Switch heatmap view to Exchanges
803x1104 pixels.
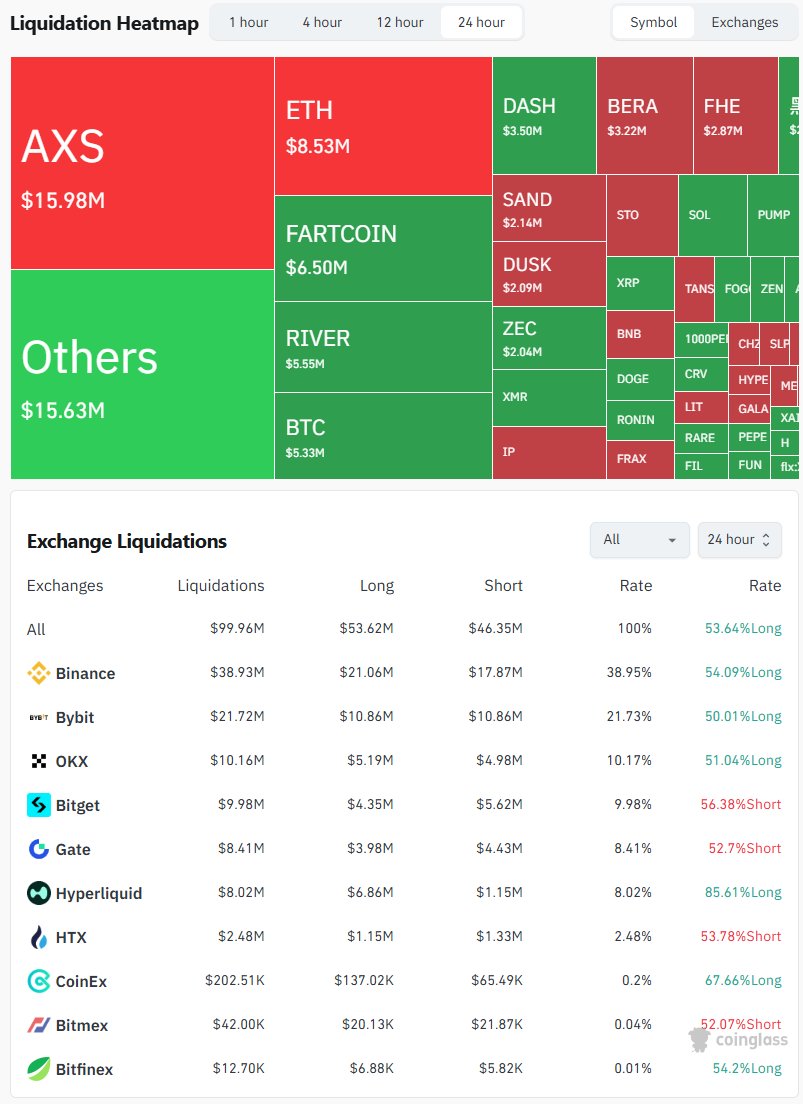coord(744,22)
